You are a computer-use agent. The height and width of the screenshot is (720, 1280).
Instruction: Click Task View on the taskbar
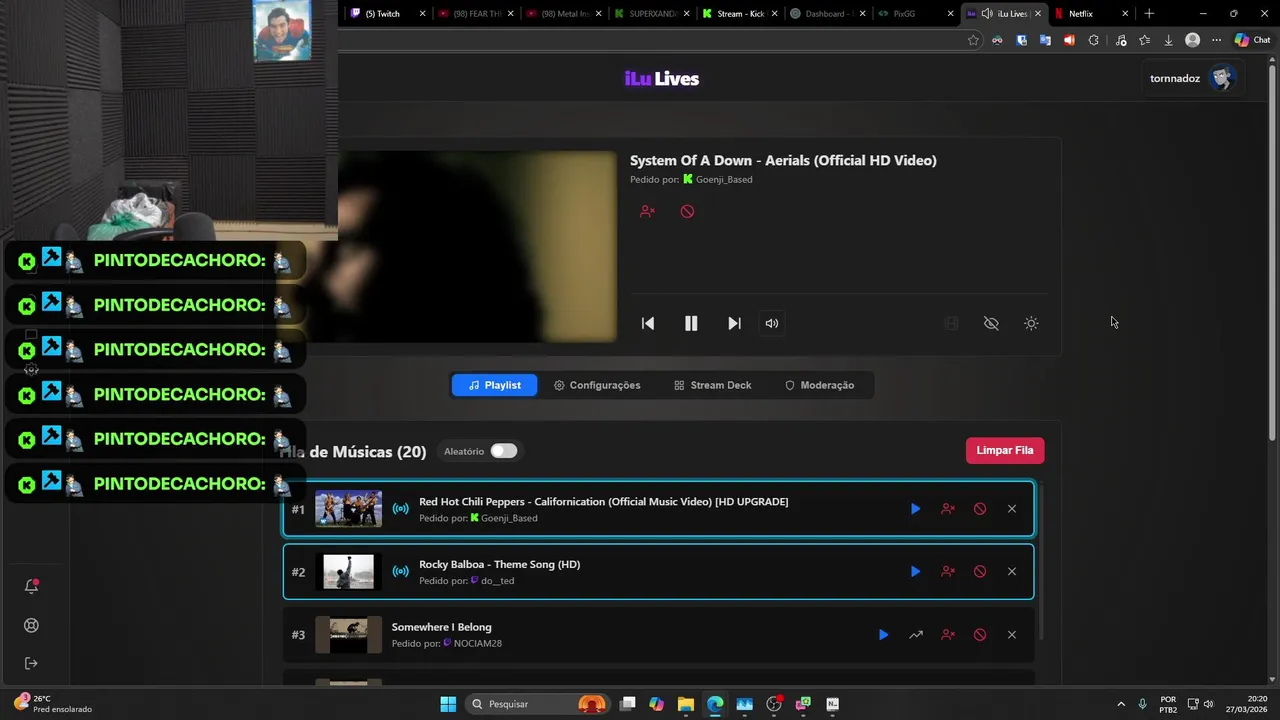click(627, 704)
